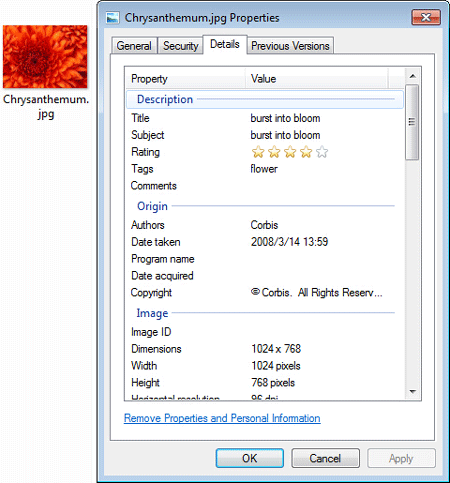Click the Authors property label
Screen dimensions: 450x483
coord(147,225)
